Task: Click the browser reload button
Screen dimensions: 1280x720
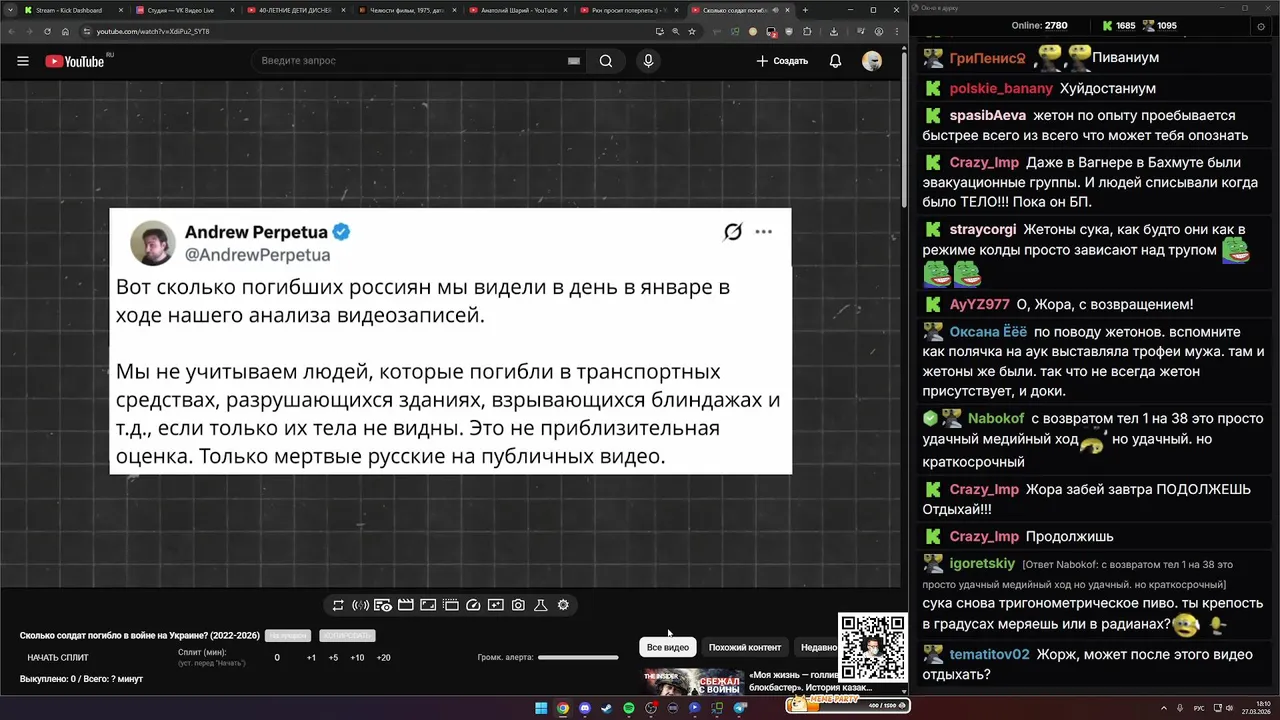Action: point(47,31)
